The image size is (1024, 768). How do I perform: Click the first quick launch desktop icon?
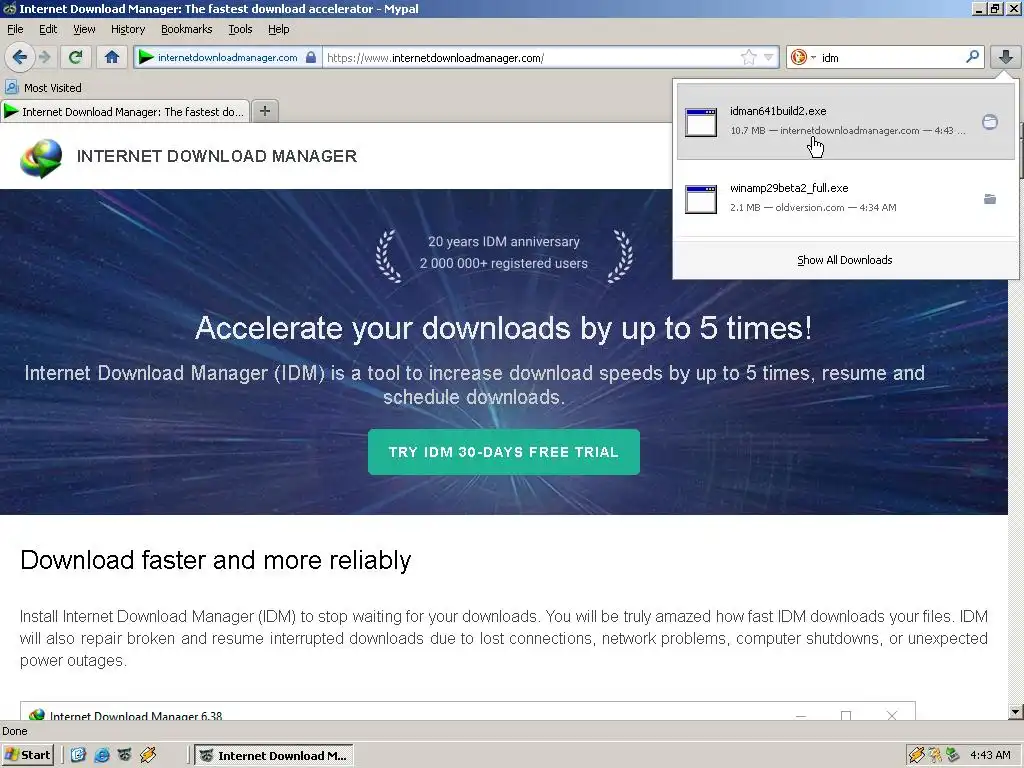pos(78,755)
